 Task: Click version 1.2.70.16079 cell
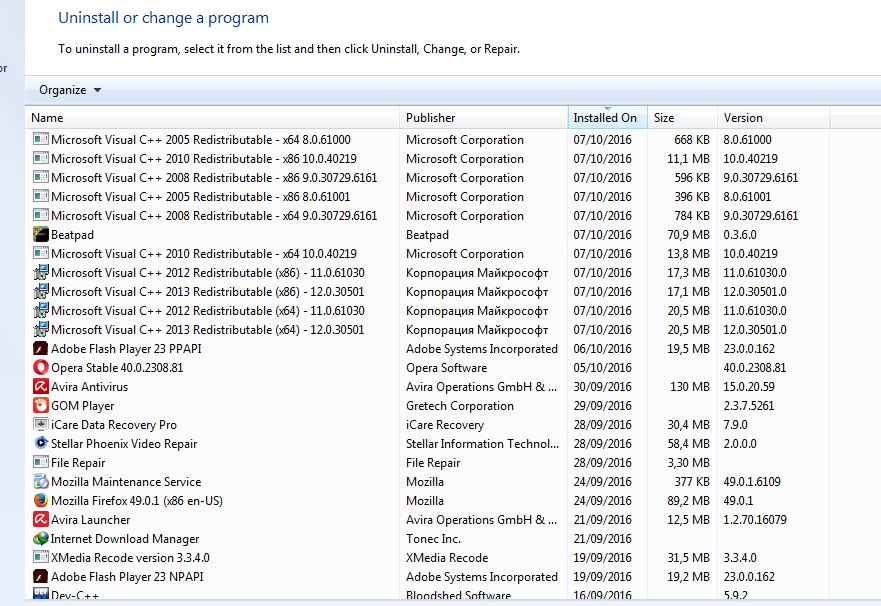click(755, 520)
